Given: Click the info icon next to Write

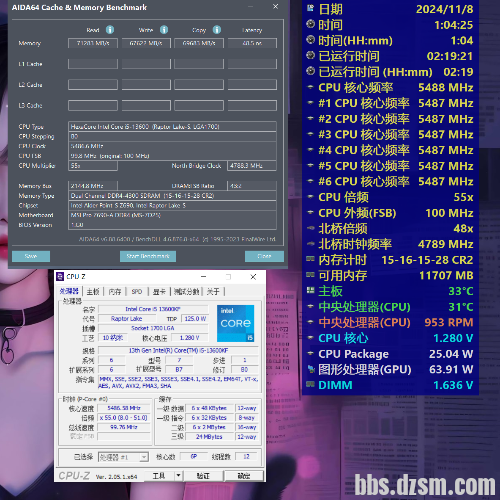Looking at the screenshot, I should pyautogui.click(x=164, y=30).
